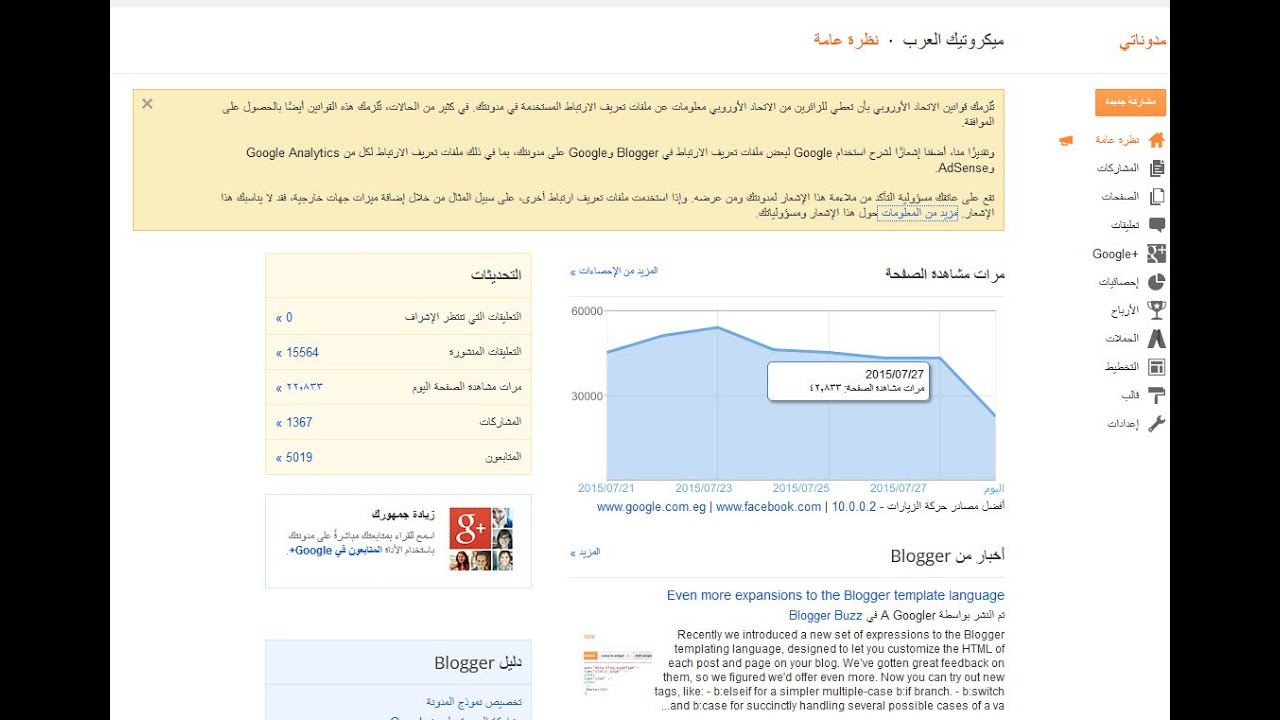Screen dimensions: 1280x720
Task: Open Blogger Buzz link
Action: (x=825, y=615)
